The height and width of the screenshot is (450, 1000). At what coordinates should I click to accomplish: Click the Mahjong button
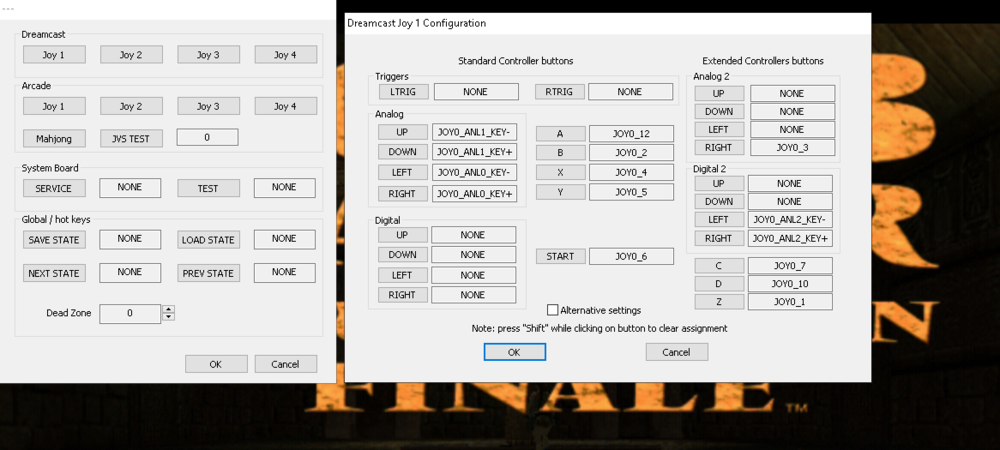click(54, 138)
